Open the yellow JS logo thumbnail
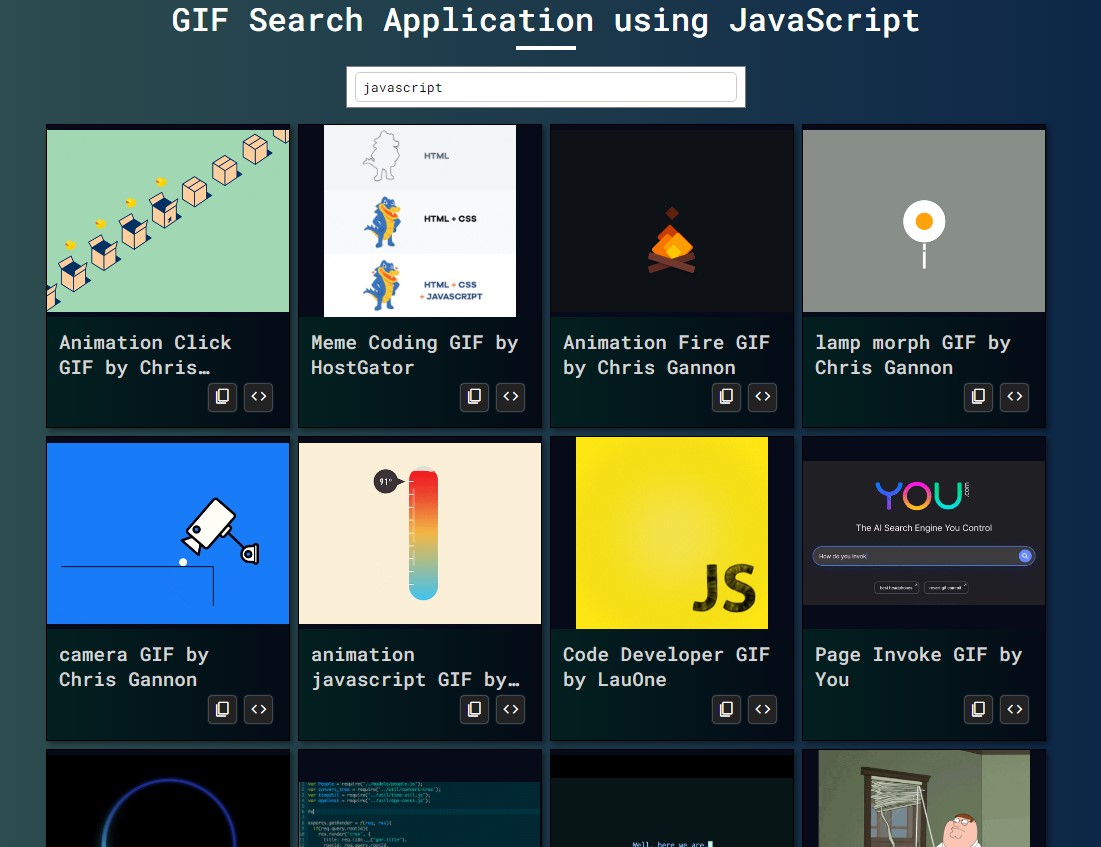 [x=672, y=533]
